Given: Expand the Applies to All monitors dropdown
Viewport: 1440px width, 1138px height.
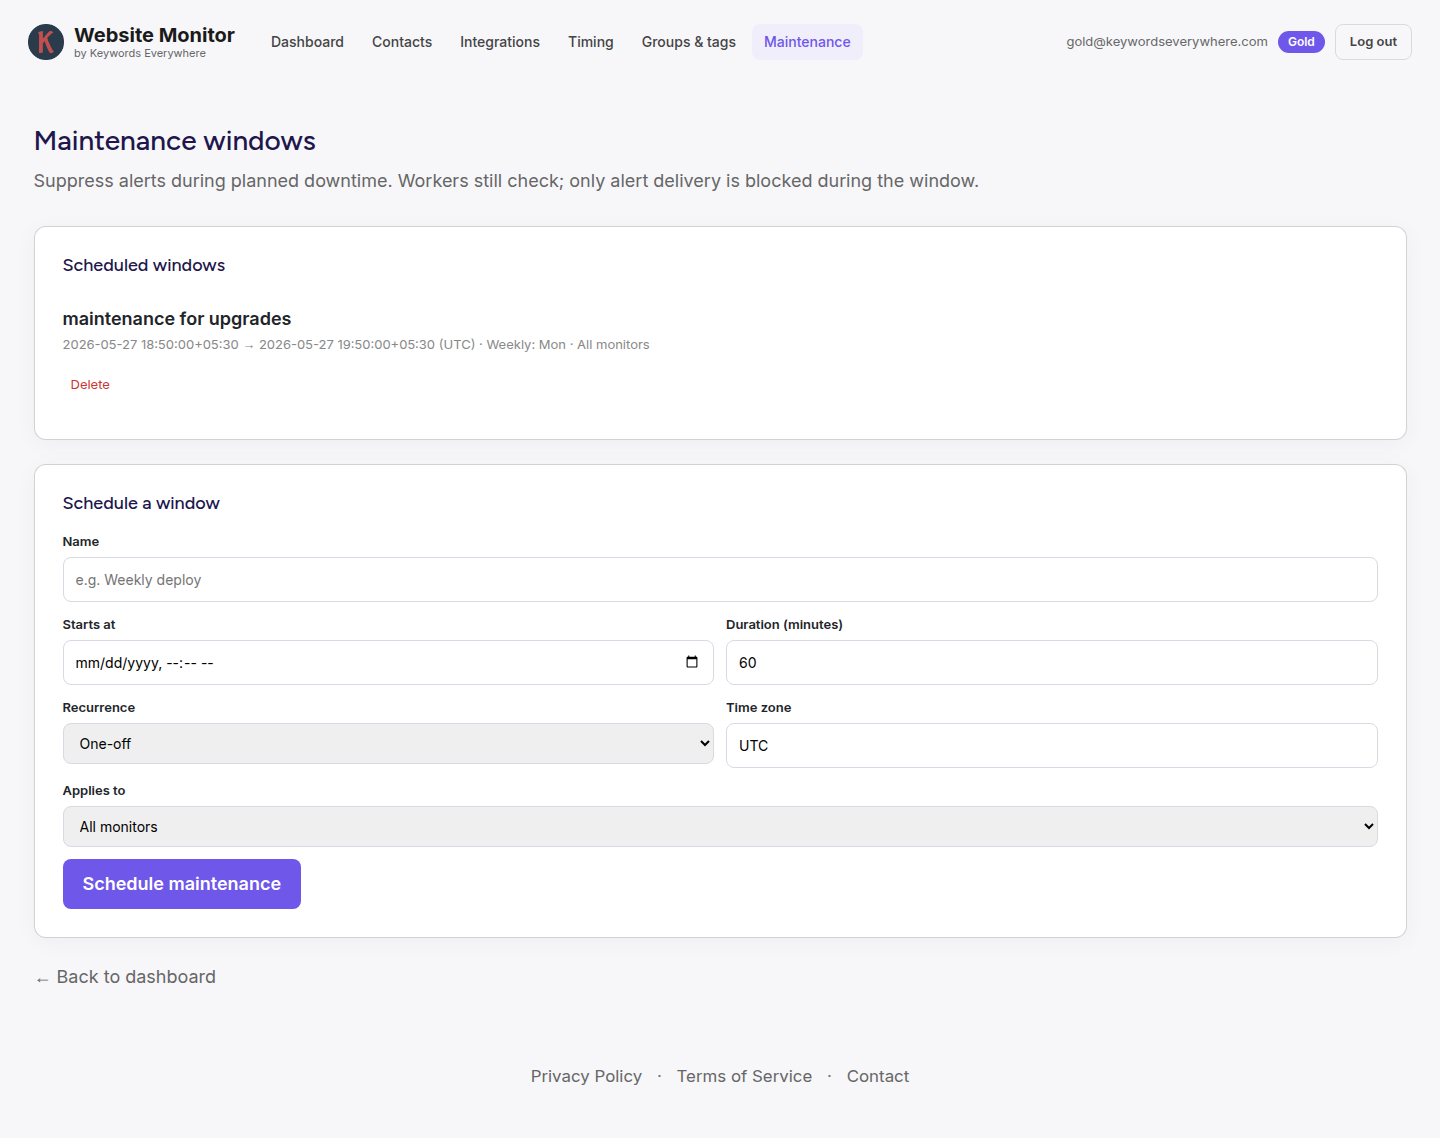Looking at the screenshot, I should point(720,827).
